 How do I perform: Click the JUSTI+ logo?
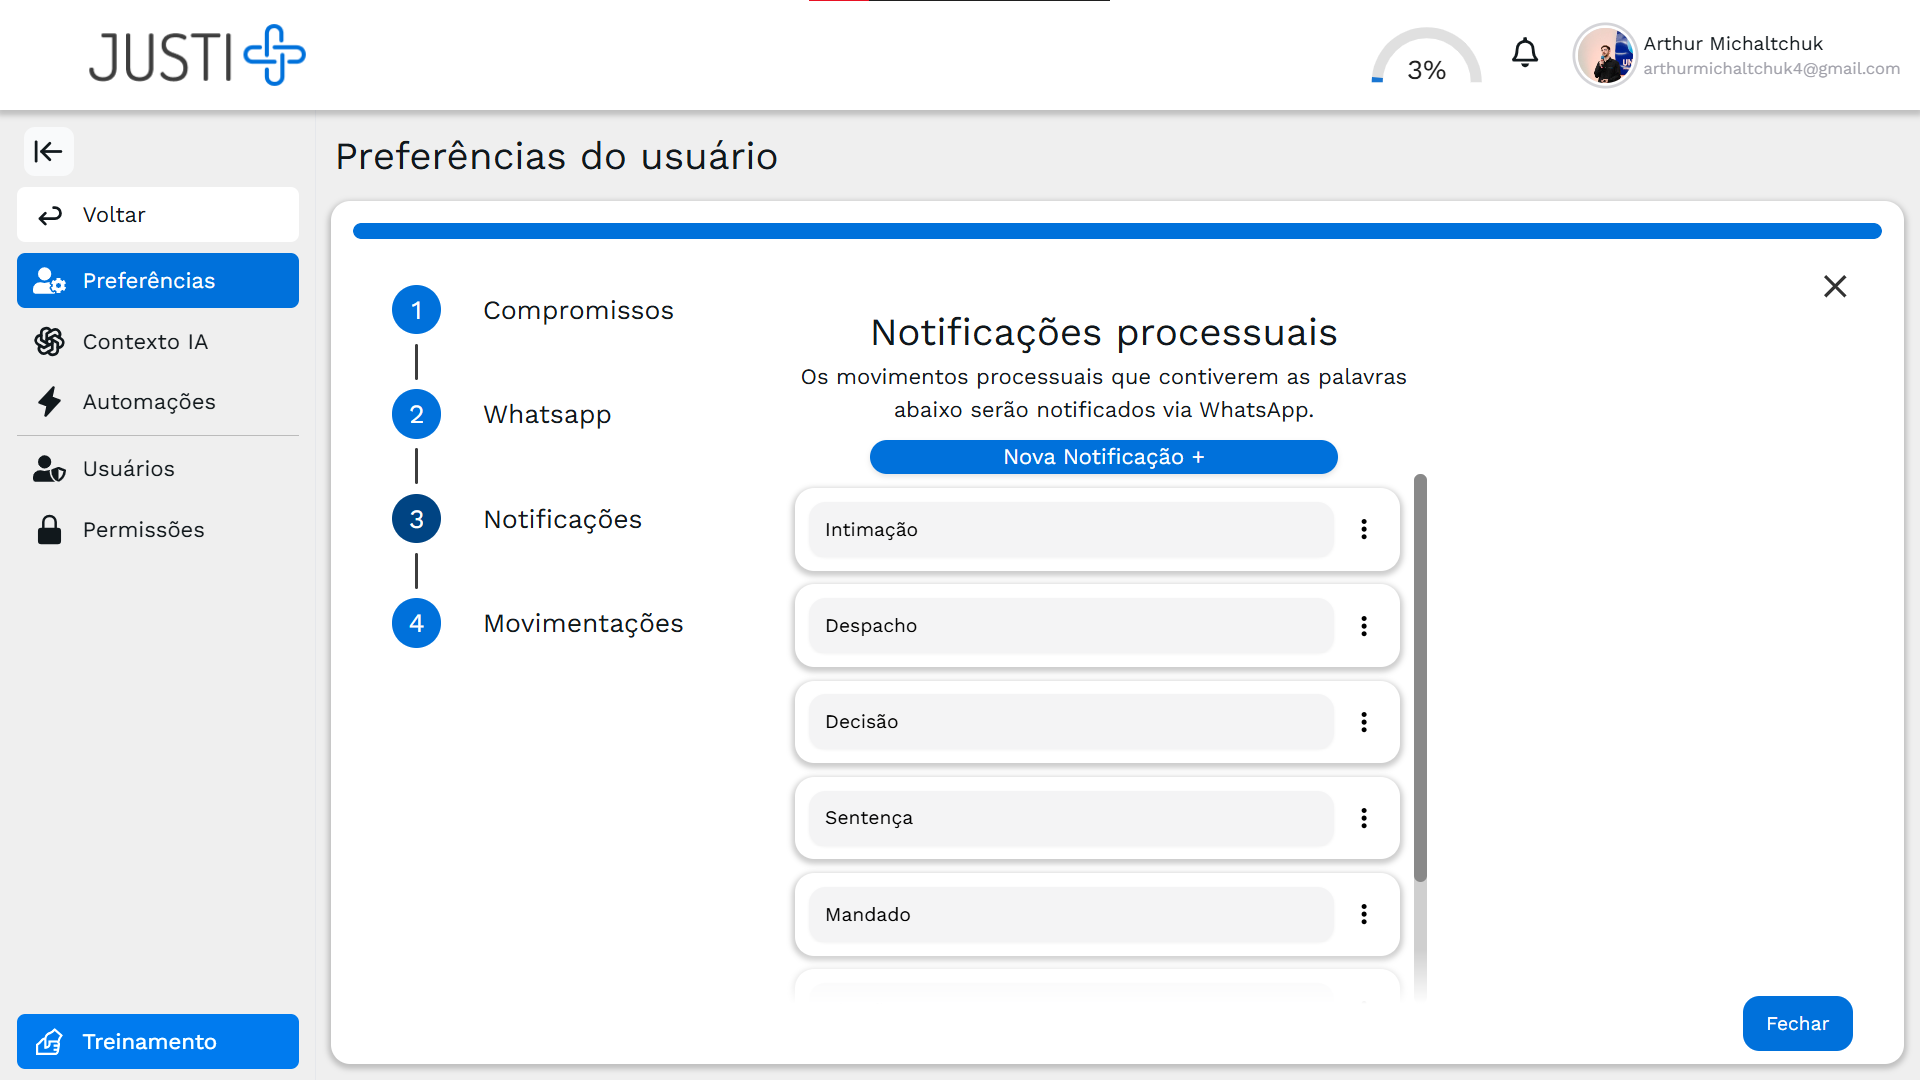click(197, 55)
